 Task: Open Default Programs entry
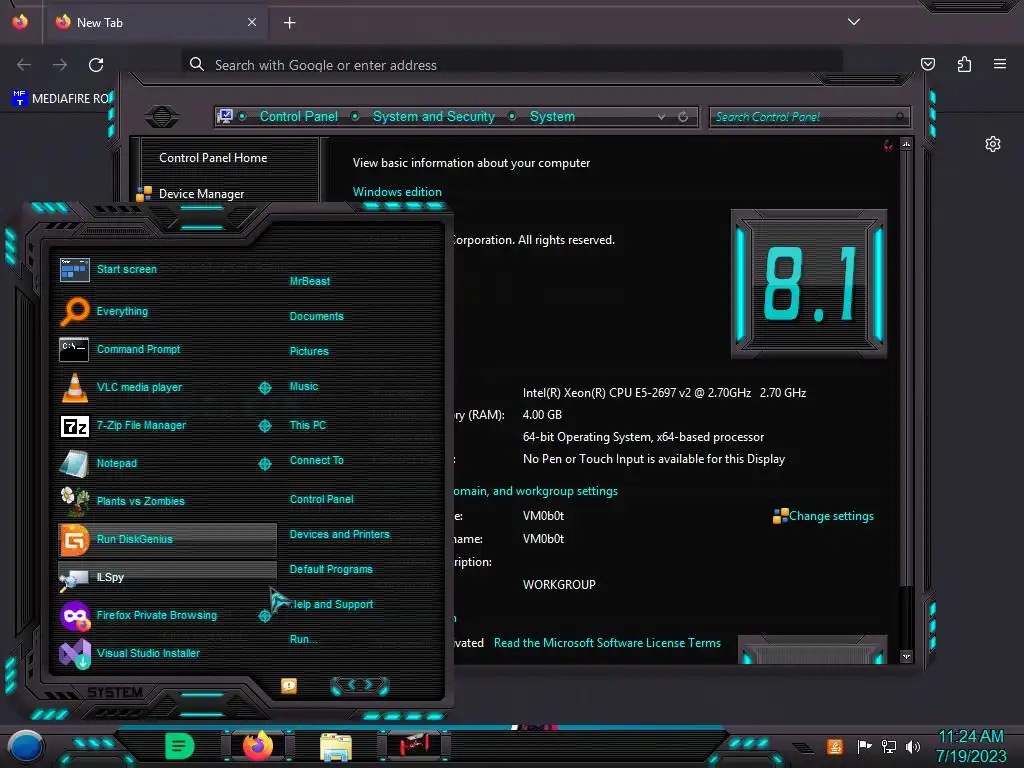pyautogui.click(x=330, y=569)
